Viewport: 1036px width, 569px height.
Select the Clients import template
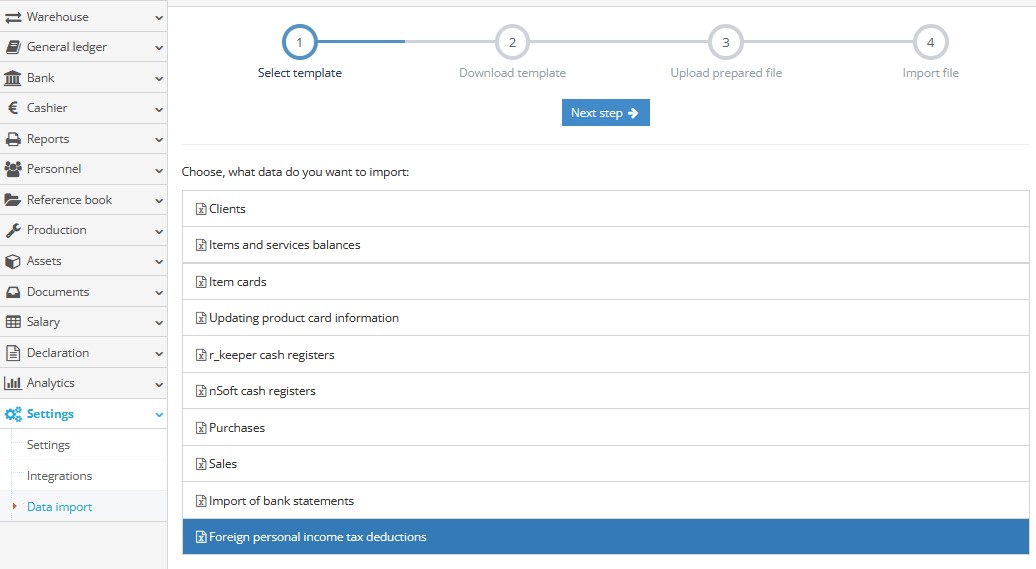coord(227,209)
